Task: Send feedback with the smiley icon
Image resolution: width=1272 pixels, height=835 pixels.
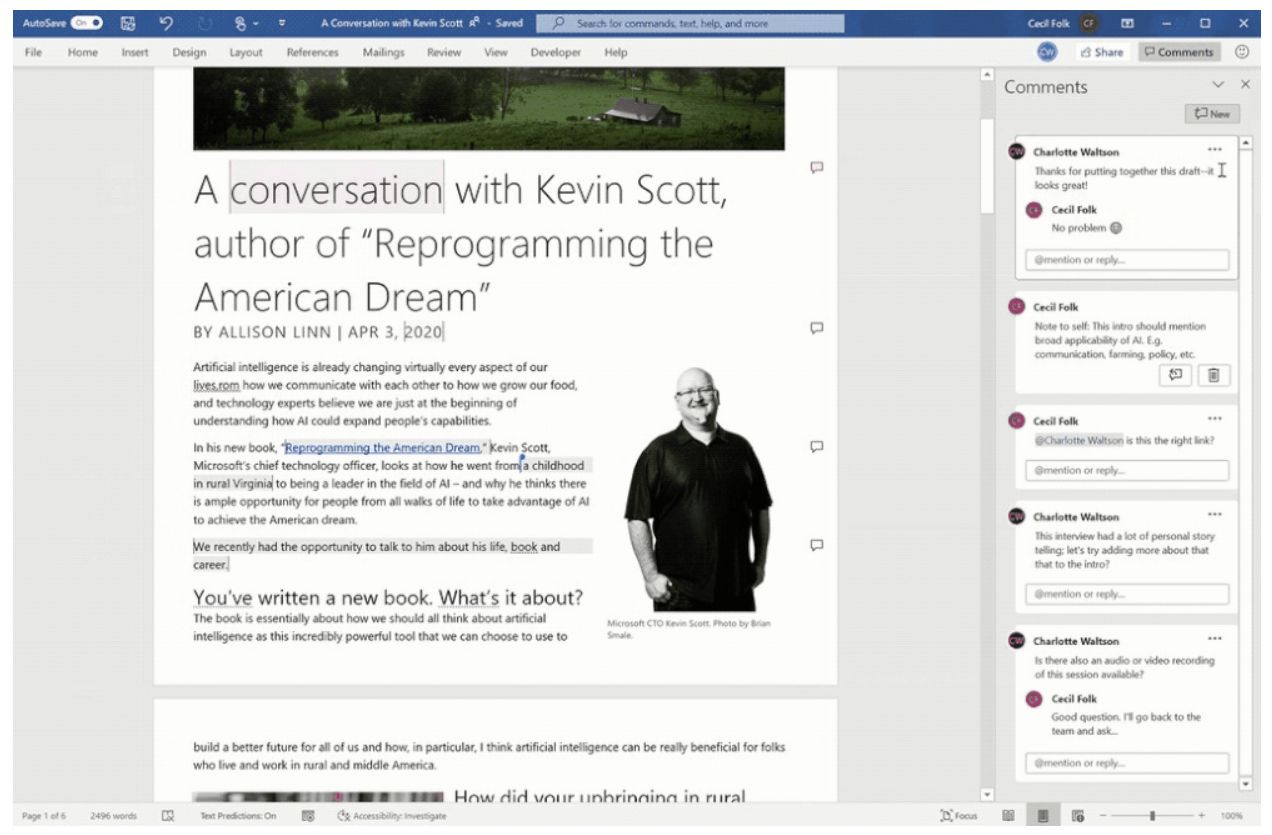Action: (1243, 52)
